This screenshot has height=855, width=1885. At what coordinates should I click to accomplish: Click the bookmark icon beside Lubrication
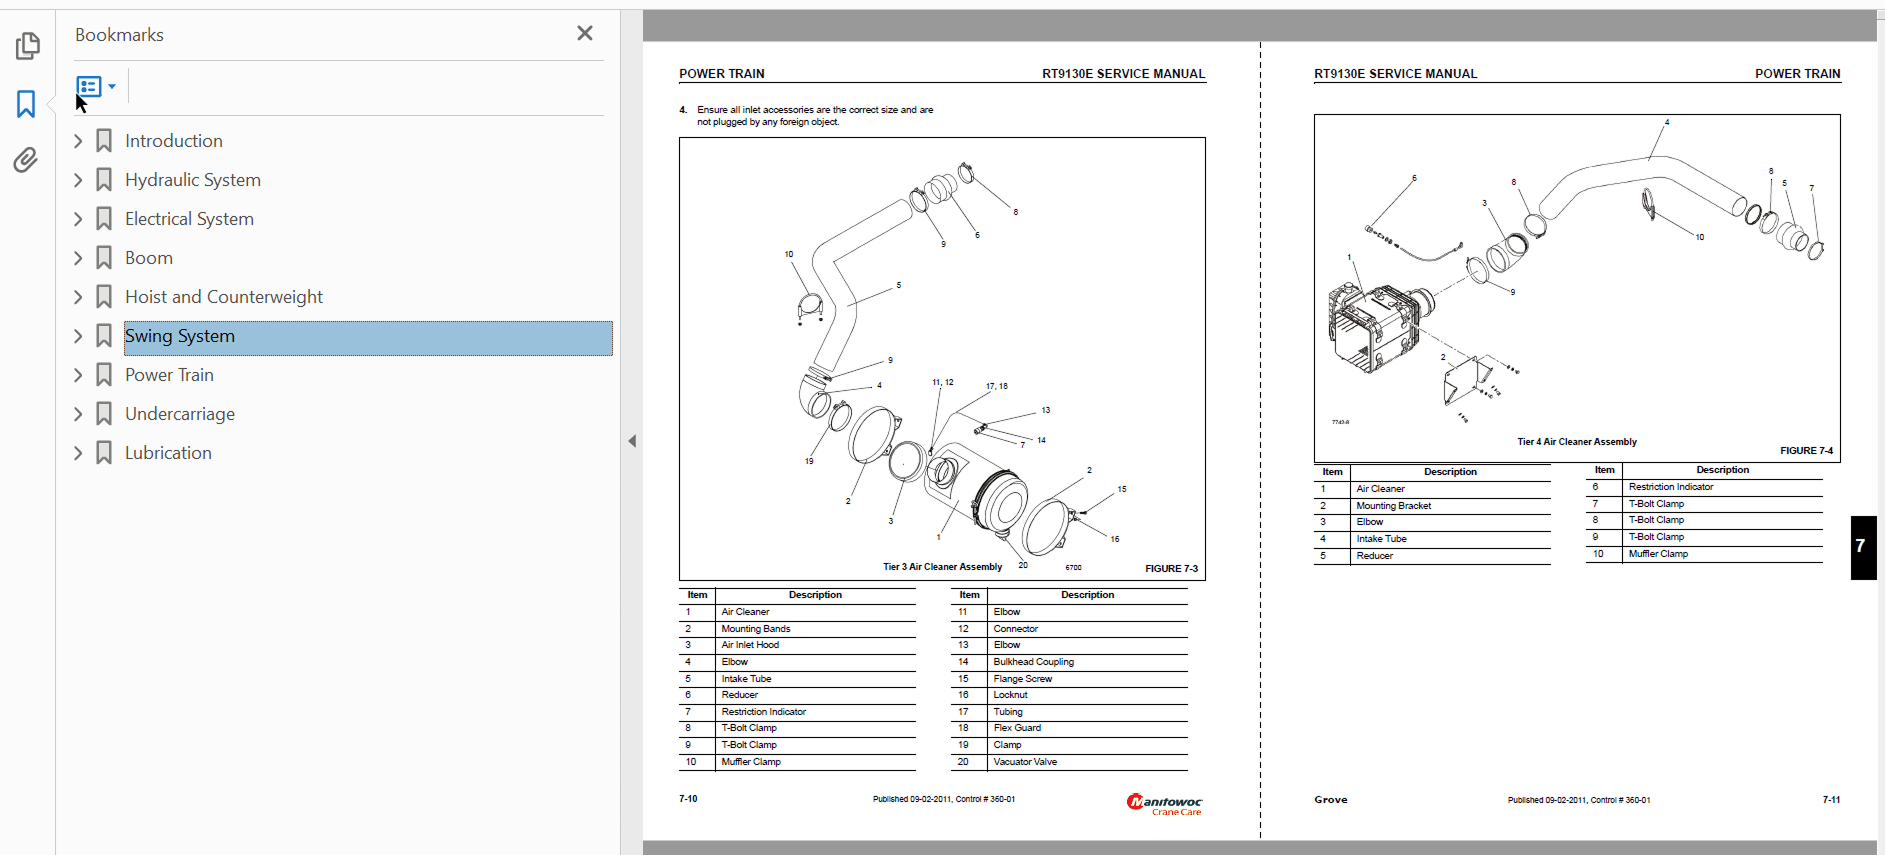click(x=104, y=453)
